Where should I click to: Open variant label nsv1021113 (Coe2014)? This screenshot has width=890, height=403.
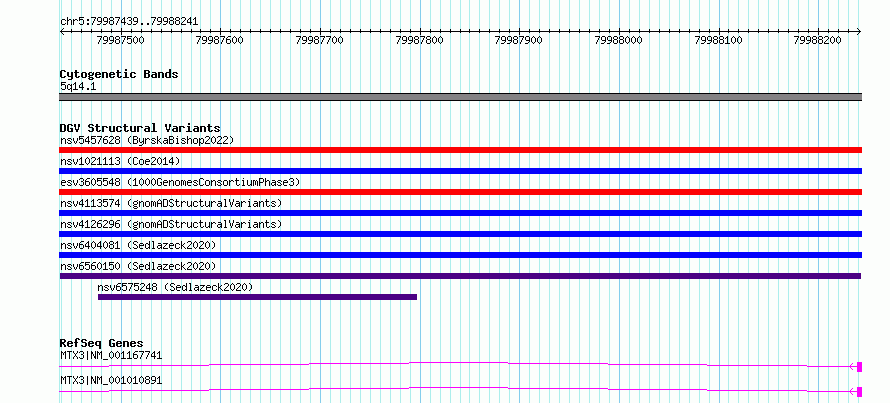(120, 161)
